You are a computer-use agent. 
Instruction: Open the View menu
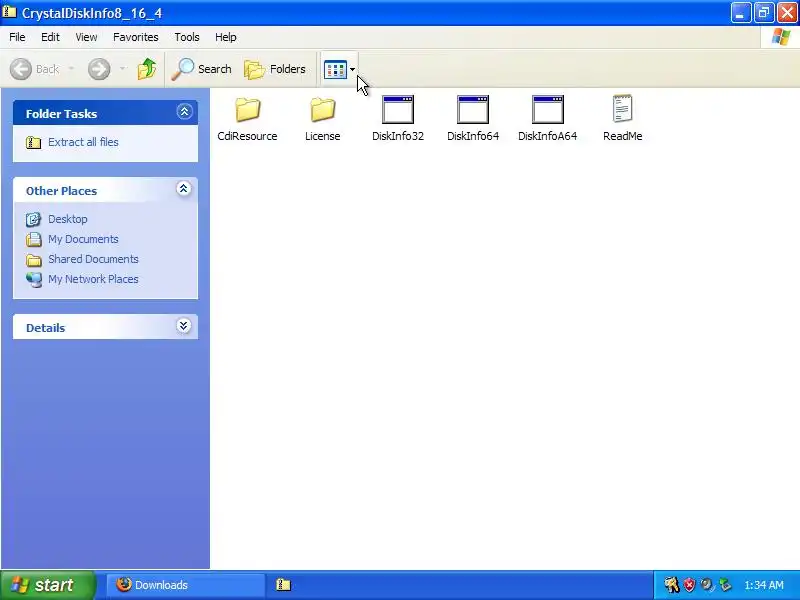(x=86, y=37)
